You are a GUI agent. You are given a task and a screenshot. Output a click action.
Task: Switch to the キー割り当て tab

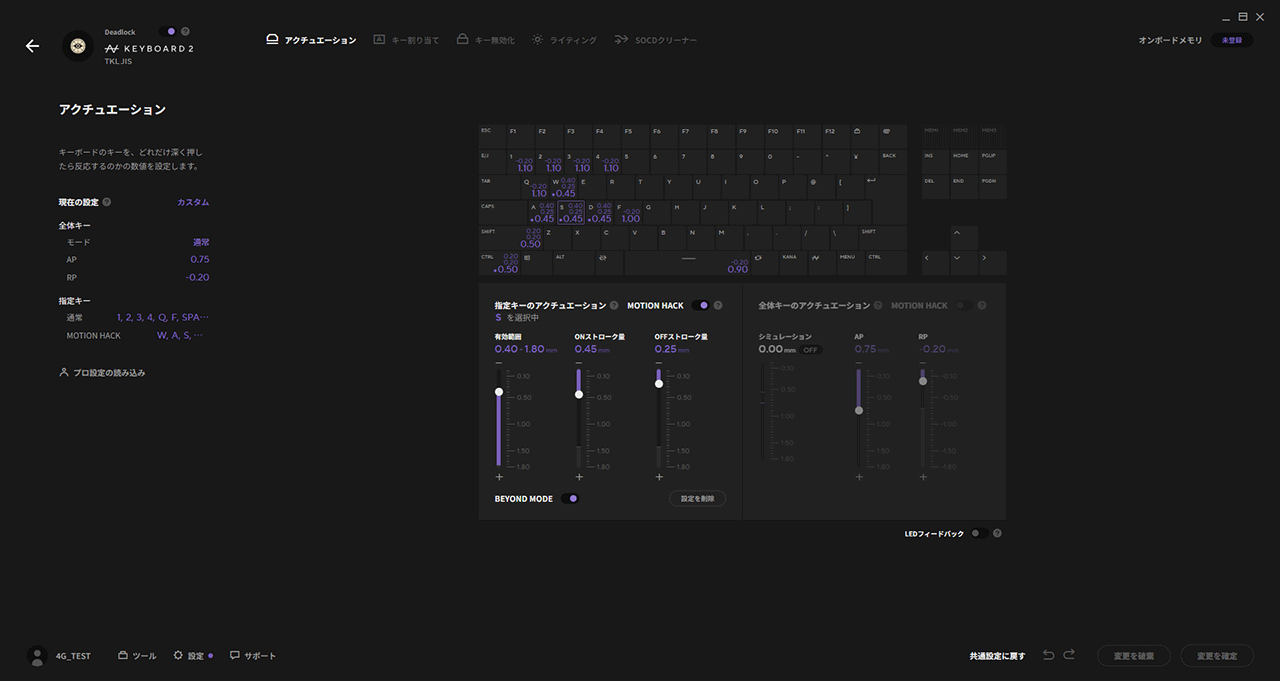pos(406,40)
